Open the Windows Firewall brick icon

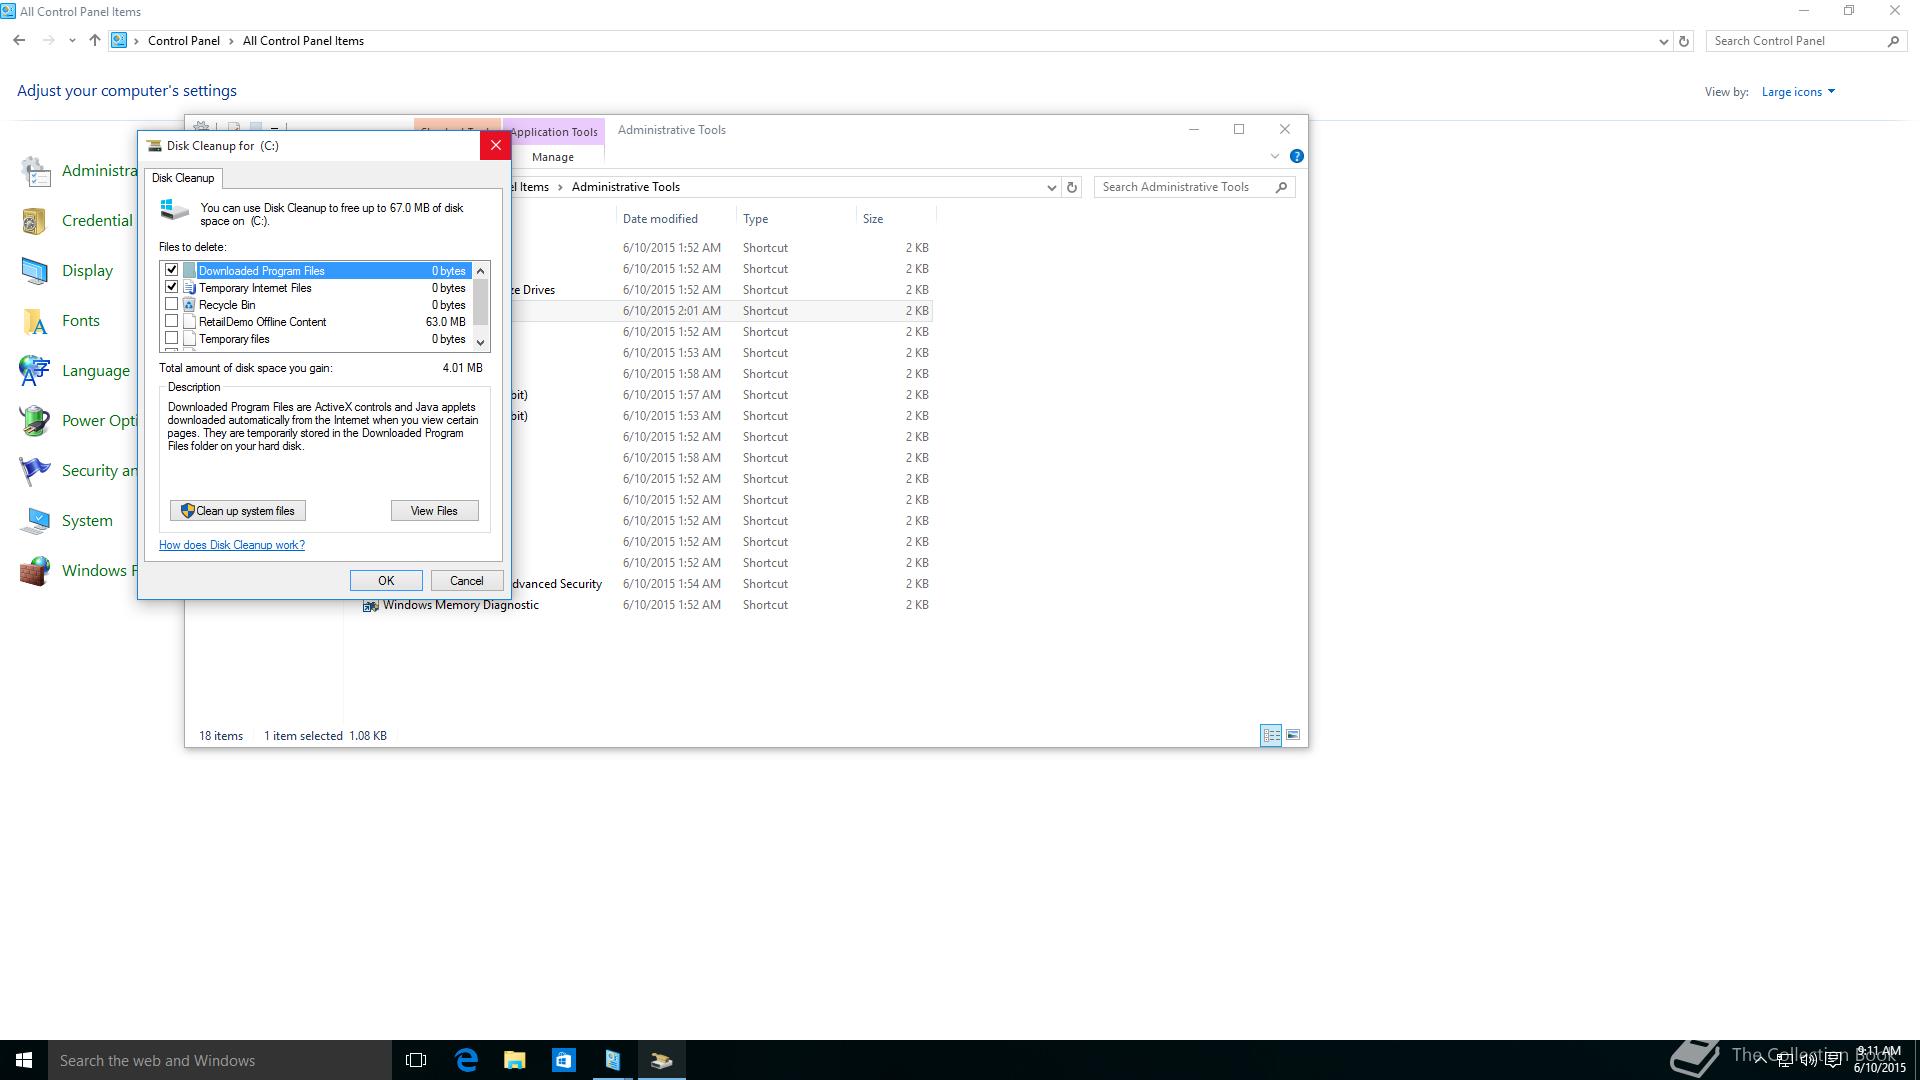coord(34,571)
